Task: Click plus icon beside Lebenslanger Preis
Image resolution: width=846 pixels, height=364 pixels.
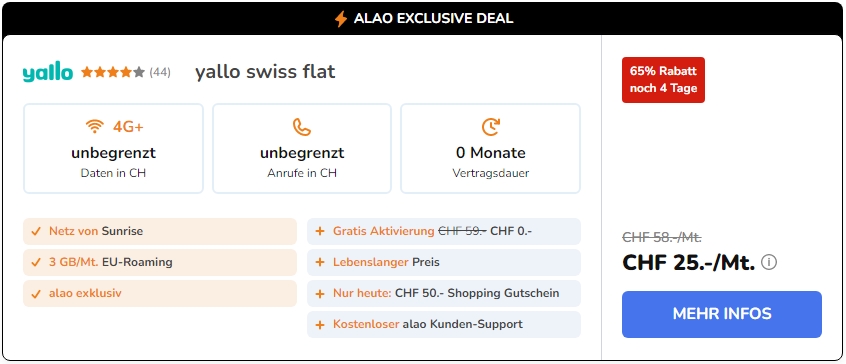Action: [x=320, y=263]
